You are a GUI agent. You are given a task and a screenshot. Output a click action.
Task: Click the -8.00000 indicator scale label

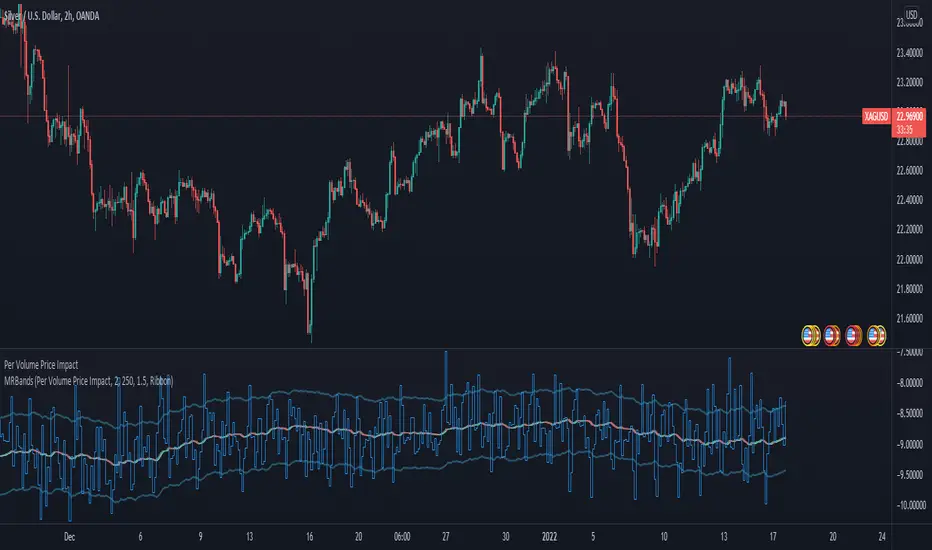point(909,383)
